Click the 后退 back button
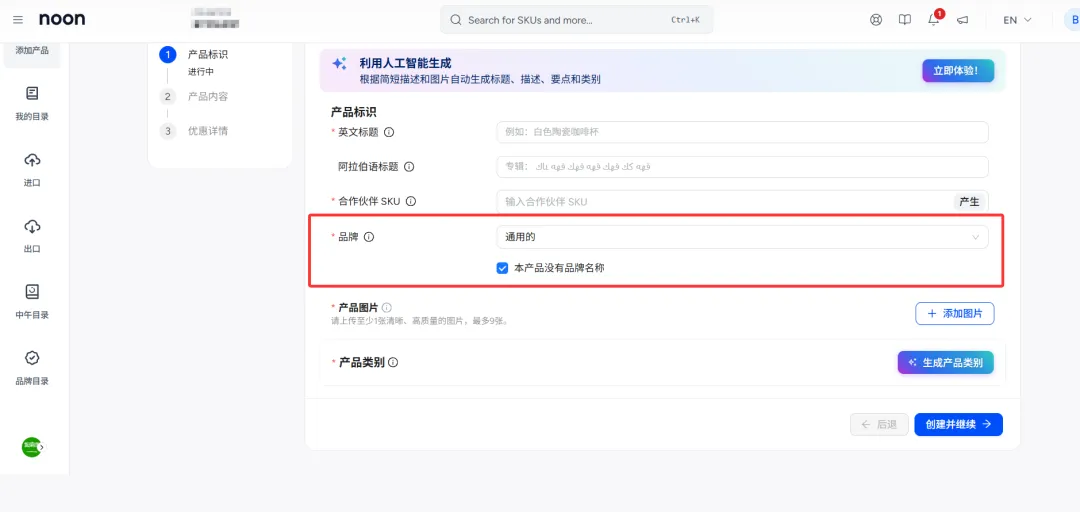1080x512 pixels. tap(880, 424)
